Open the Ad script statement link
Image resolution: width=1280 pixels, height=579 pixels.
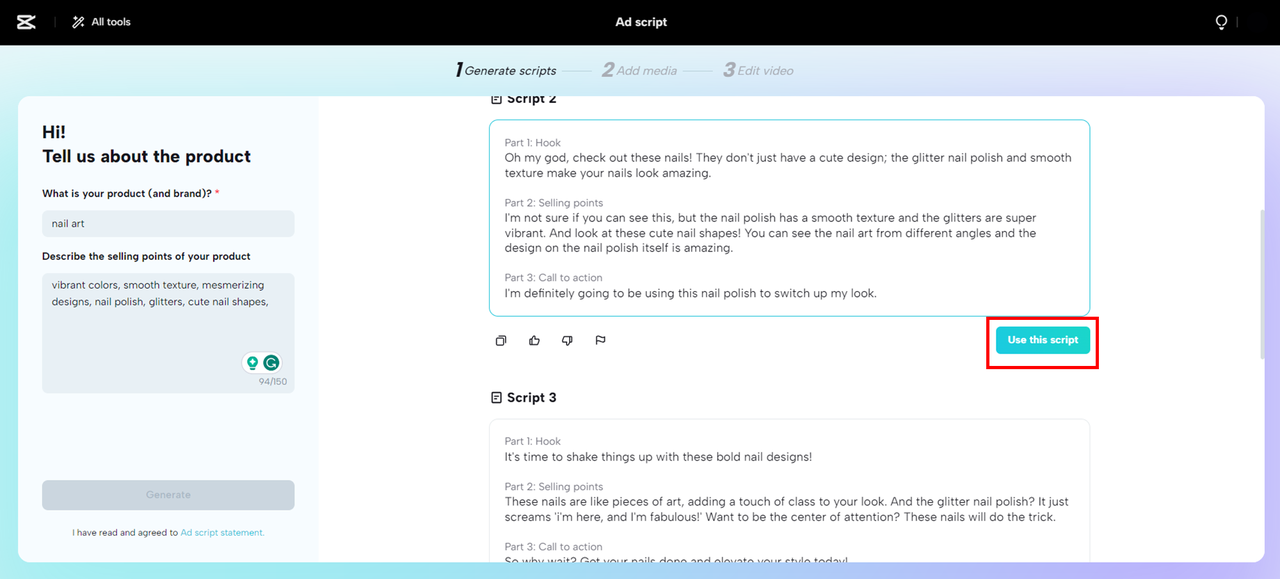pyautogui.click(x=222, y=532)
